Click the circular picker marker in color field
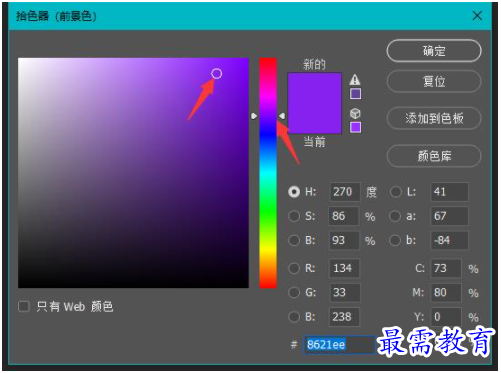This screenshot has width=501, height=373. (216, 73)
